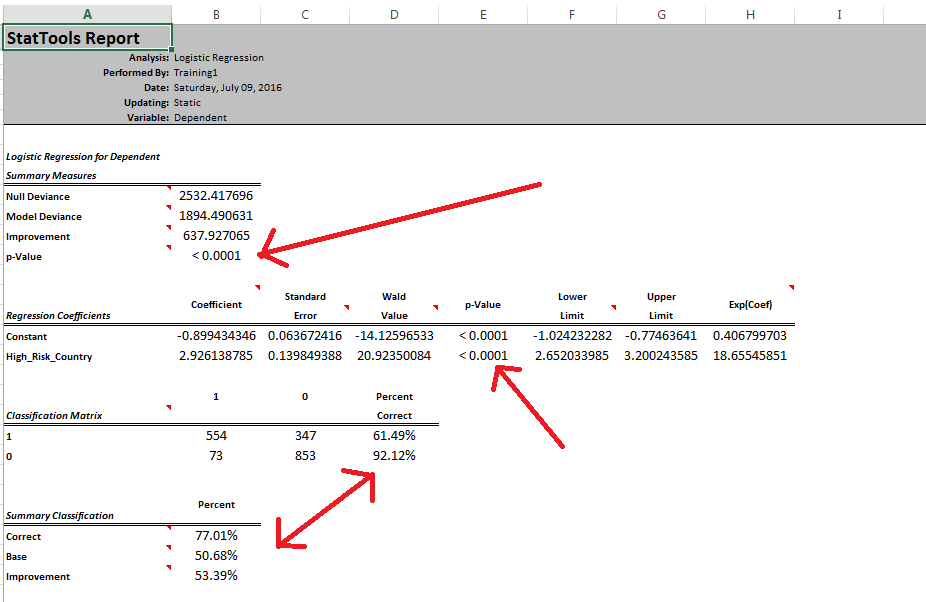Select the Summary Measures heading cell

point(51,175)
